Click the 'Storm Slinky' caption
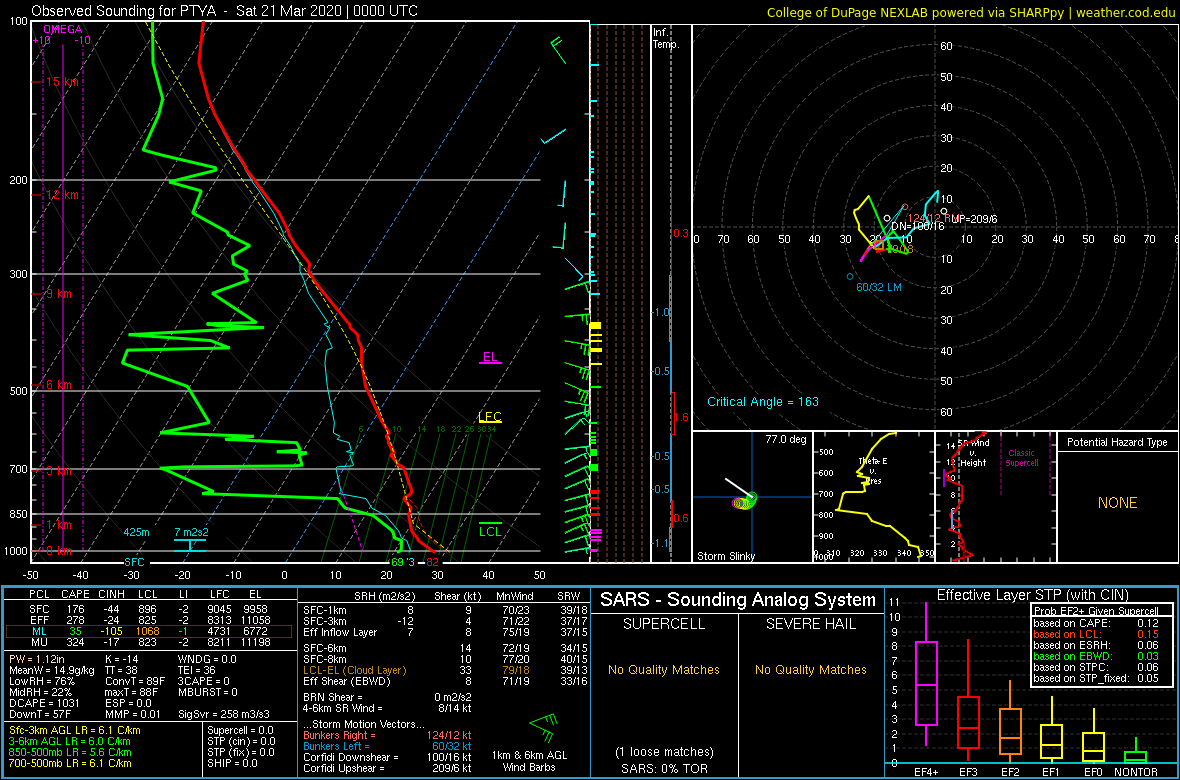This screenshot has height=780, width=1180. (725, 556)
